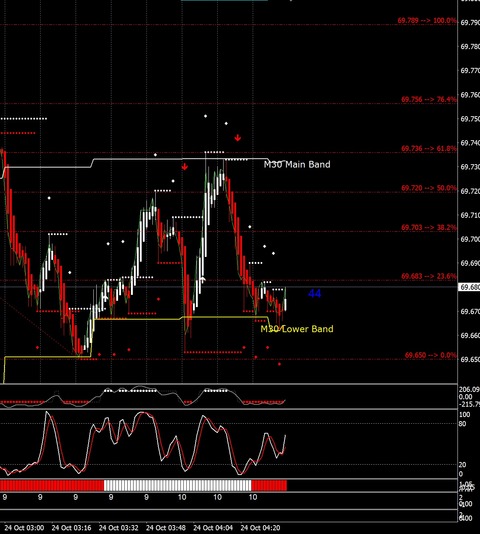
Task: Select the red down arrow beside "61.8%" level
Action: tap(237, 138)
